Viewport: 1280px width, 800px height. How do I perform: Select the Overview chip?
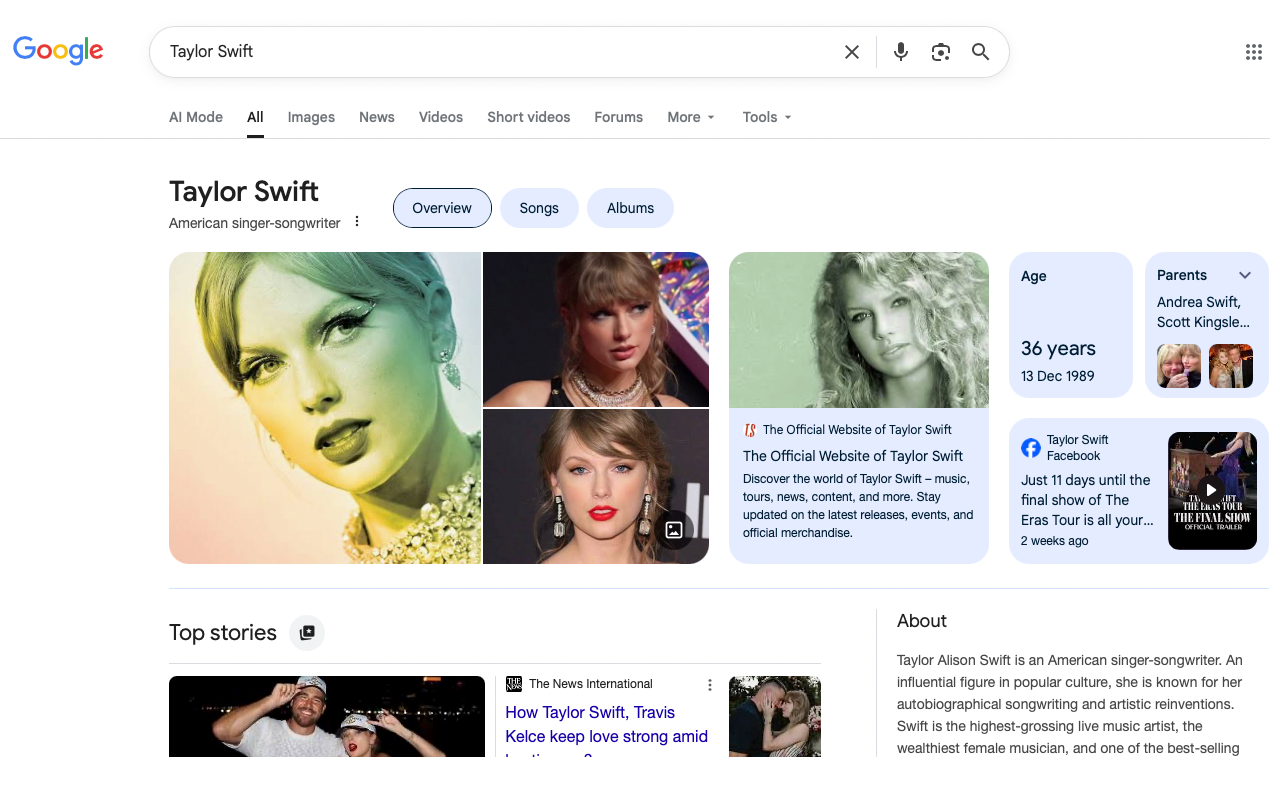click(x=442, y=208)
